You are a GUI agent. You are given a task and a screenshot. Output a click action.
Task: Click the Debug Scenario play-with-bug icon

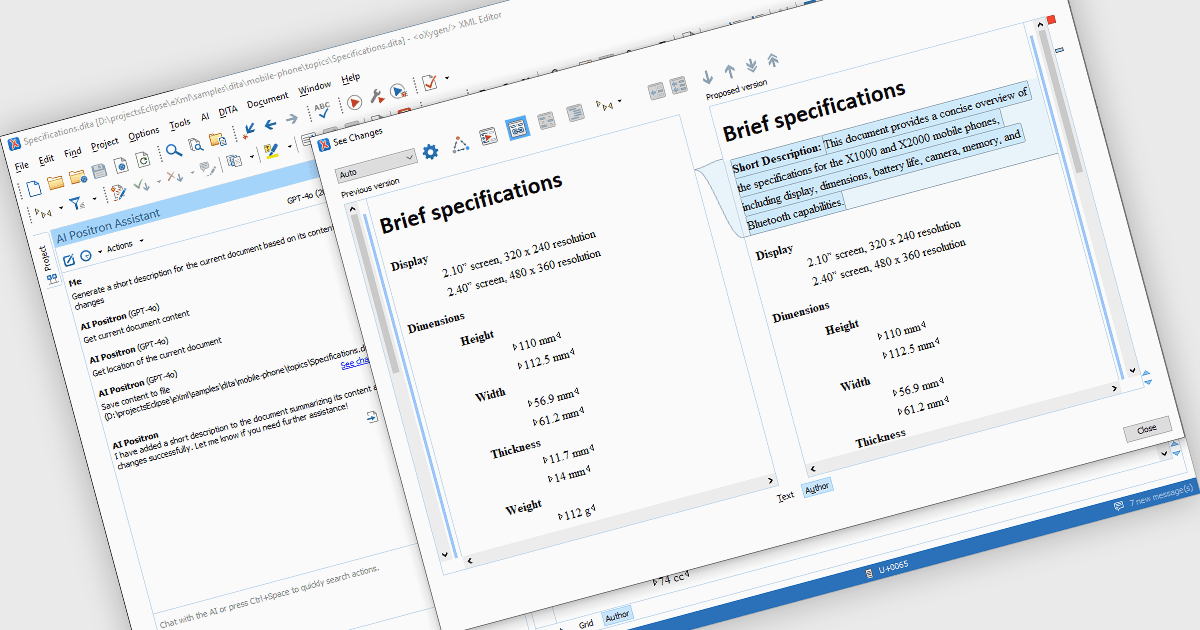point(398,91)
